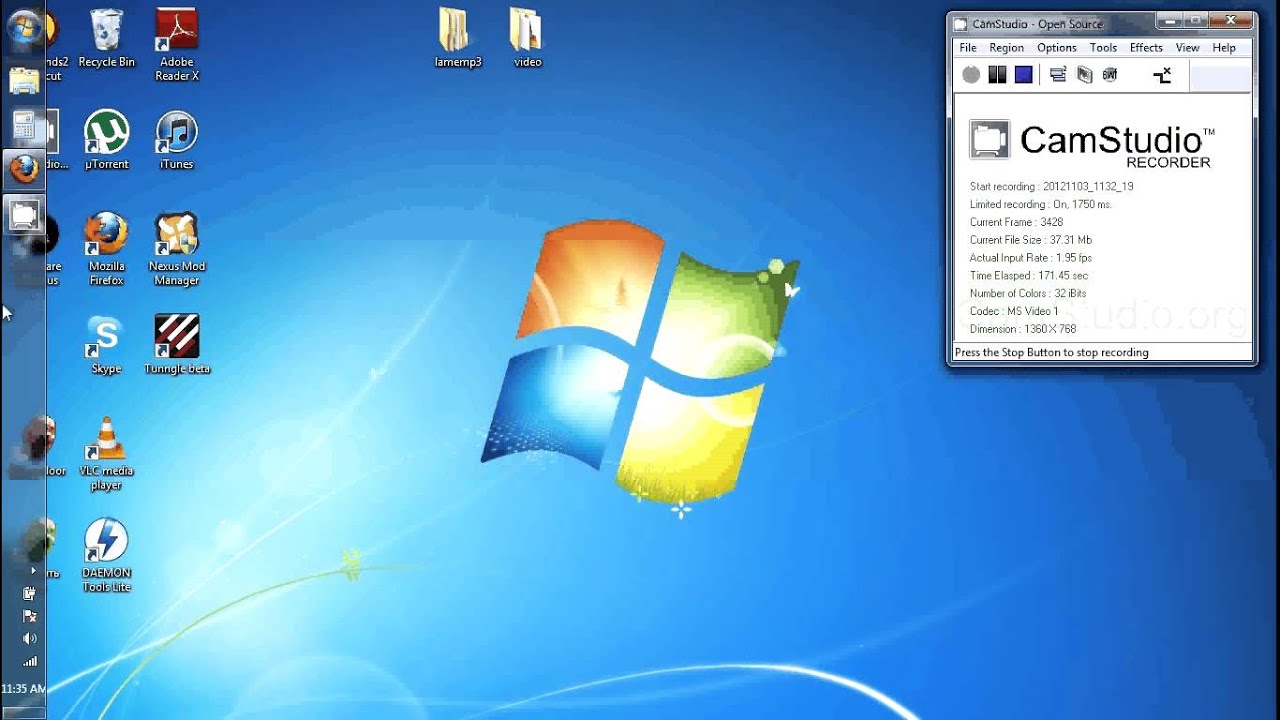
Task: Stop recording with the blue Stop button
Action: click(1023, 75)
